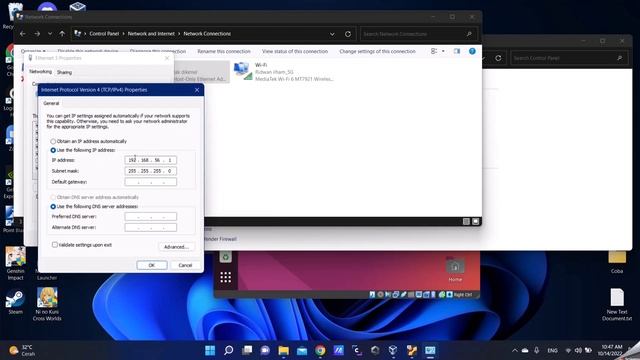
Task: Click the ENG language indicator
Action: coord(552,350)
